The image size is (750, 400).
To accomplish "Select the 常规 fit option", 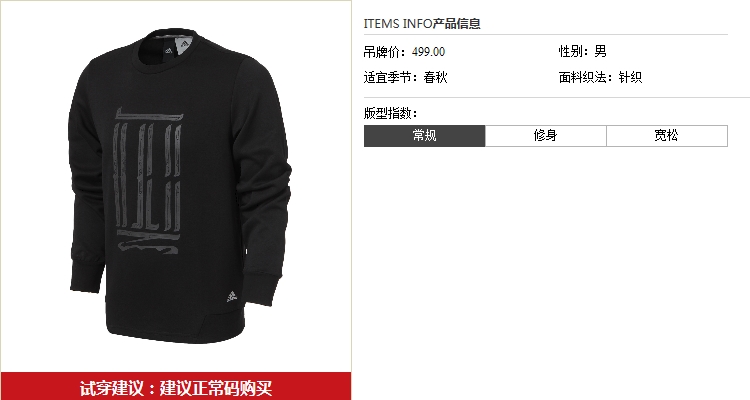I will tap(424, 136).
